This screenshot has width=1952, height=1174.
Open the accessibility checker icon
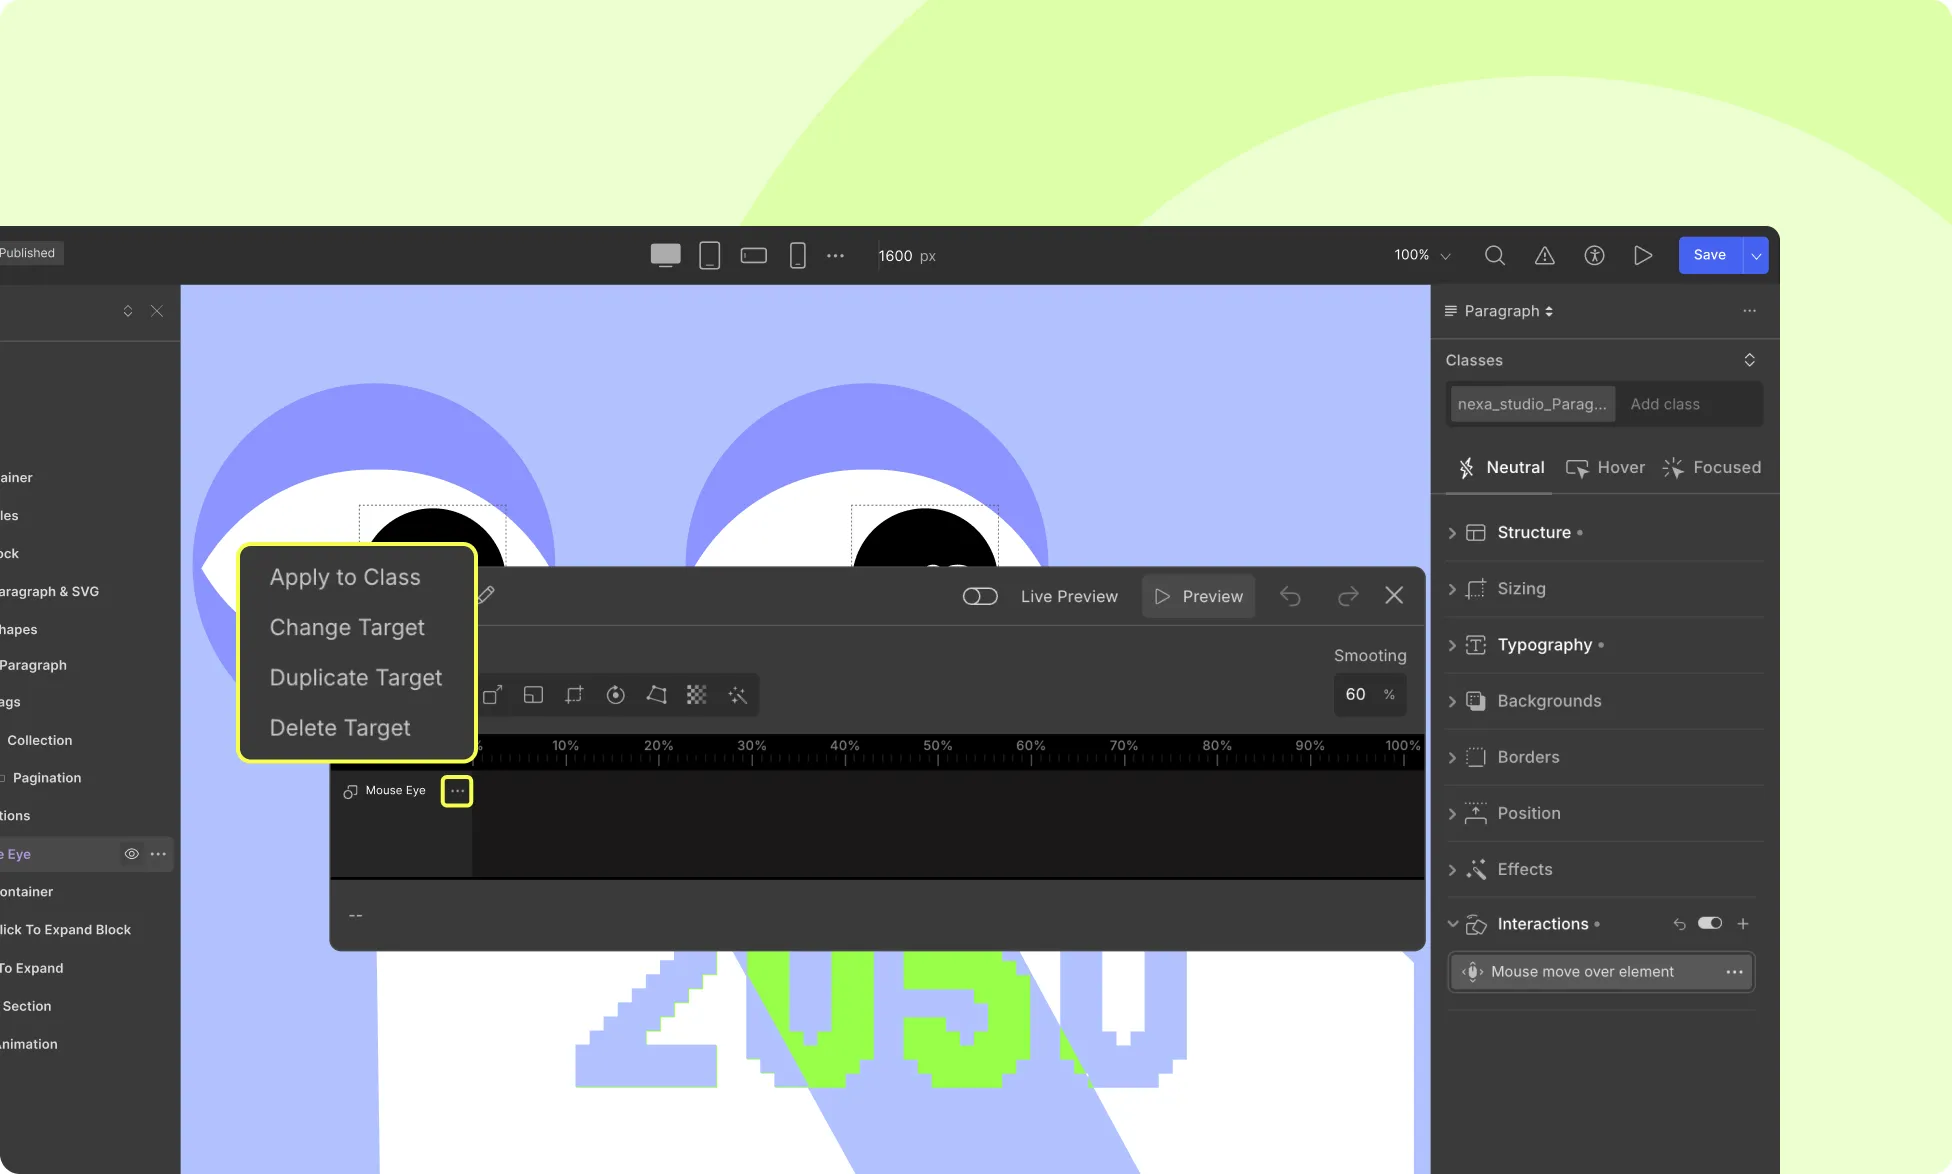[x=1594, y=256]
